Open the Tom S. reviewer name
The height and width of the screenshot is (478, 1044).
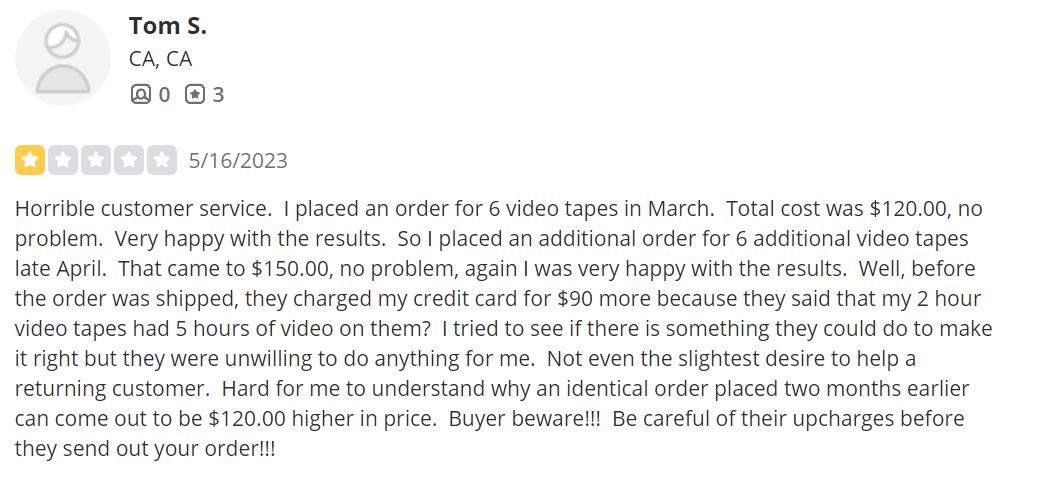pyautogui.click(x=167, y=26)
